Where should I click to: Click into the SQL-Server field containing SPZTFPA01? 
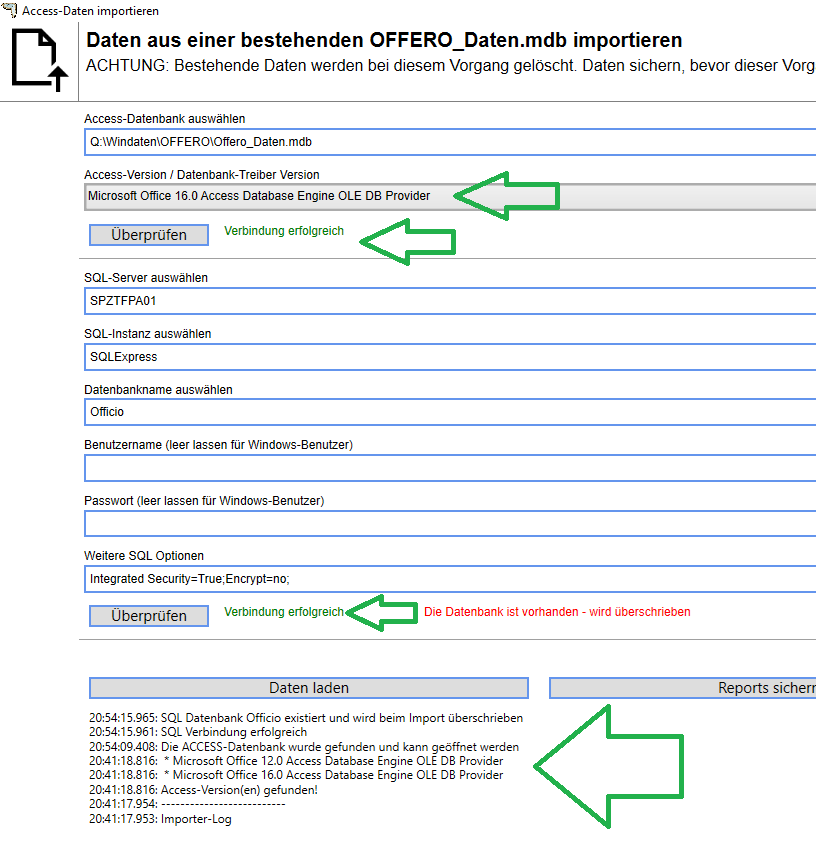[450, 300]
